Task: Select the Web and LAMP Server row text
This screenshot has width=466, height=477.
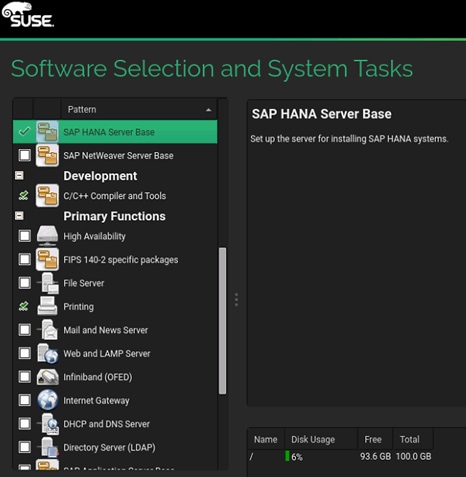Action: pyautogui.click(x=107, y=353)
